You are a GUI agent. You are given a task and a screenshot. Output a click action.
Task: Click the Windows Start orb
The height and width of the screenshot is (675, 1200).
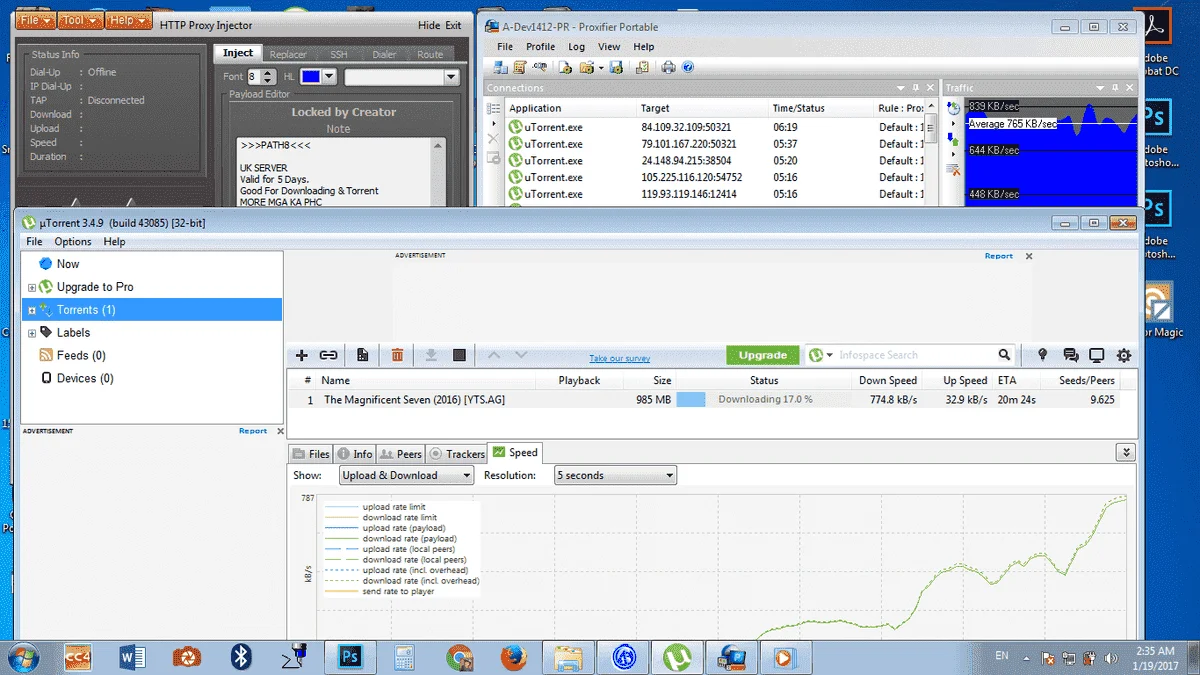pos(22,657)
